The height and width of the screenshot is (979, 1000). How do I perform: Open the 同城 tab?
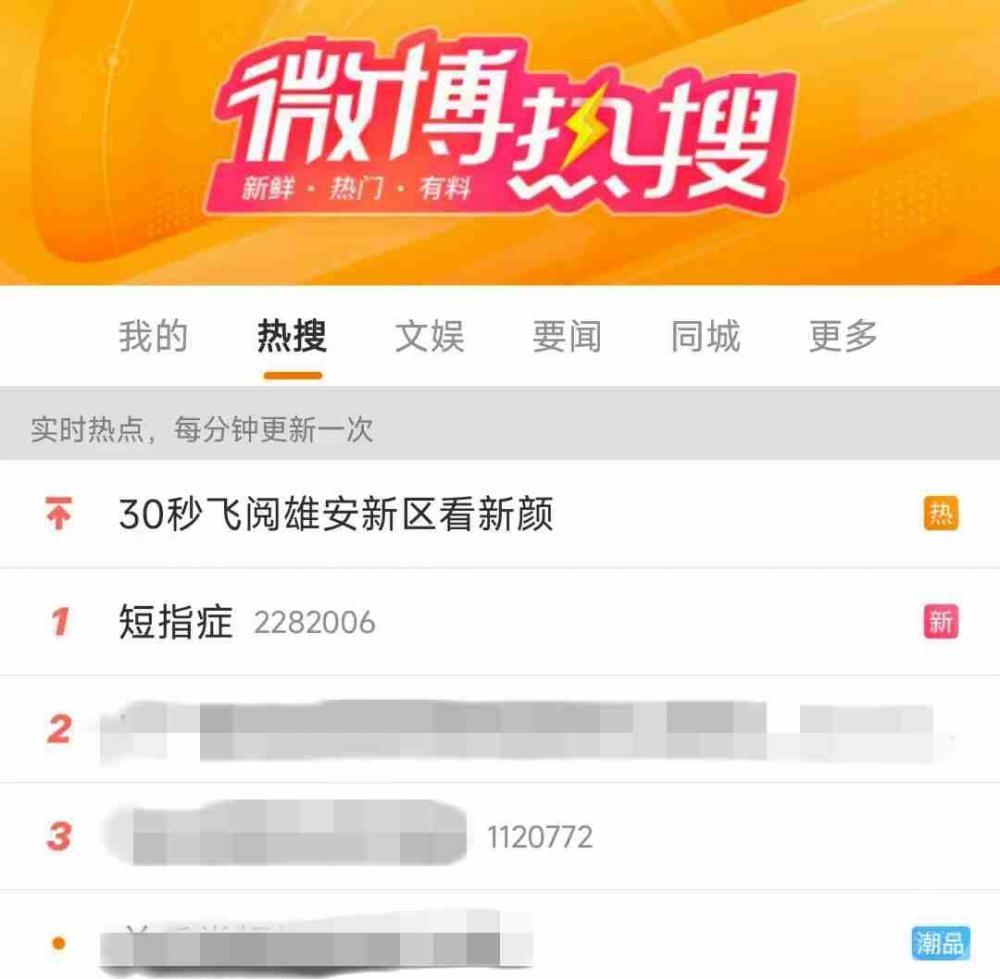click(x=706, y=336)
